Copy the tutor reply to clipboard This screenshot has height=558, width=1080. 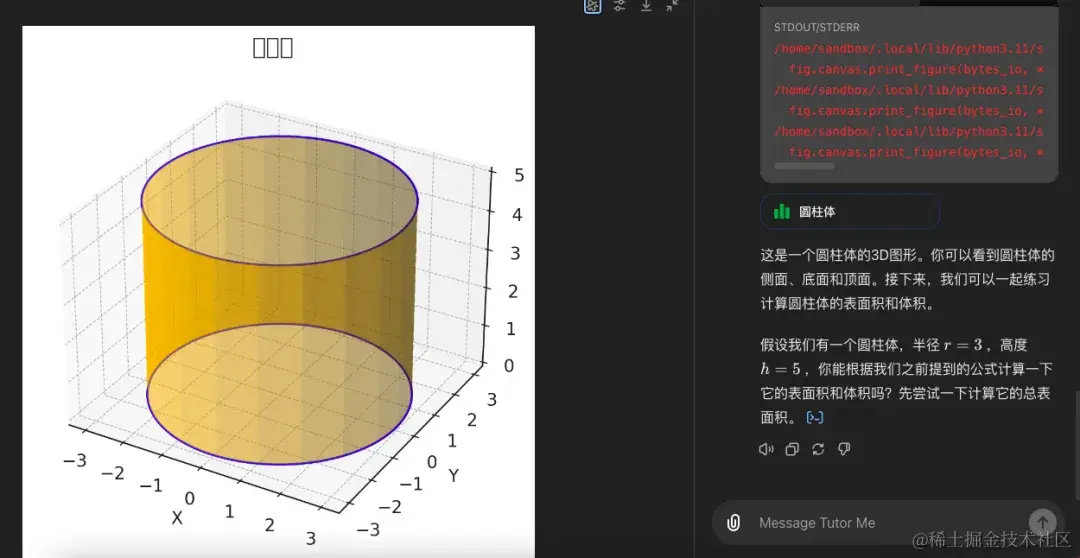pos(792,449)
